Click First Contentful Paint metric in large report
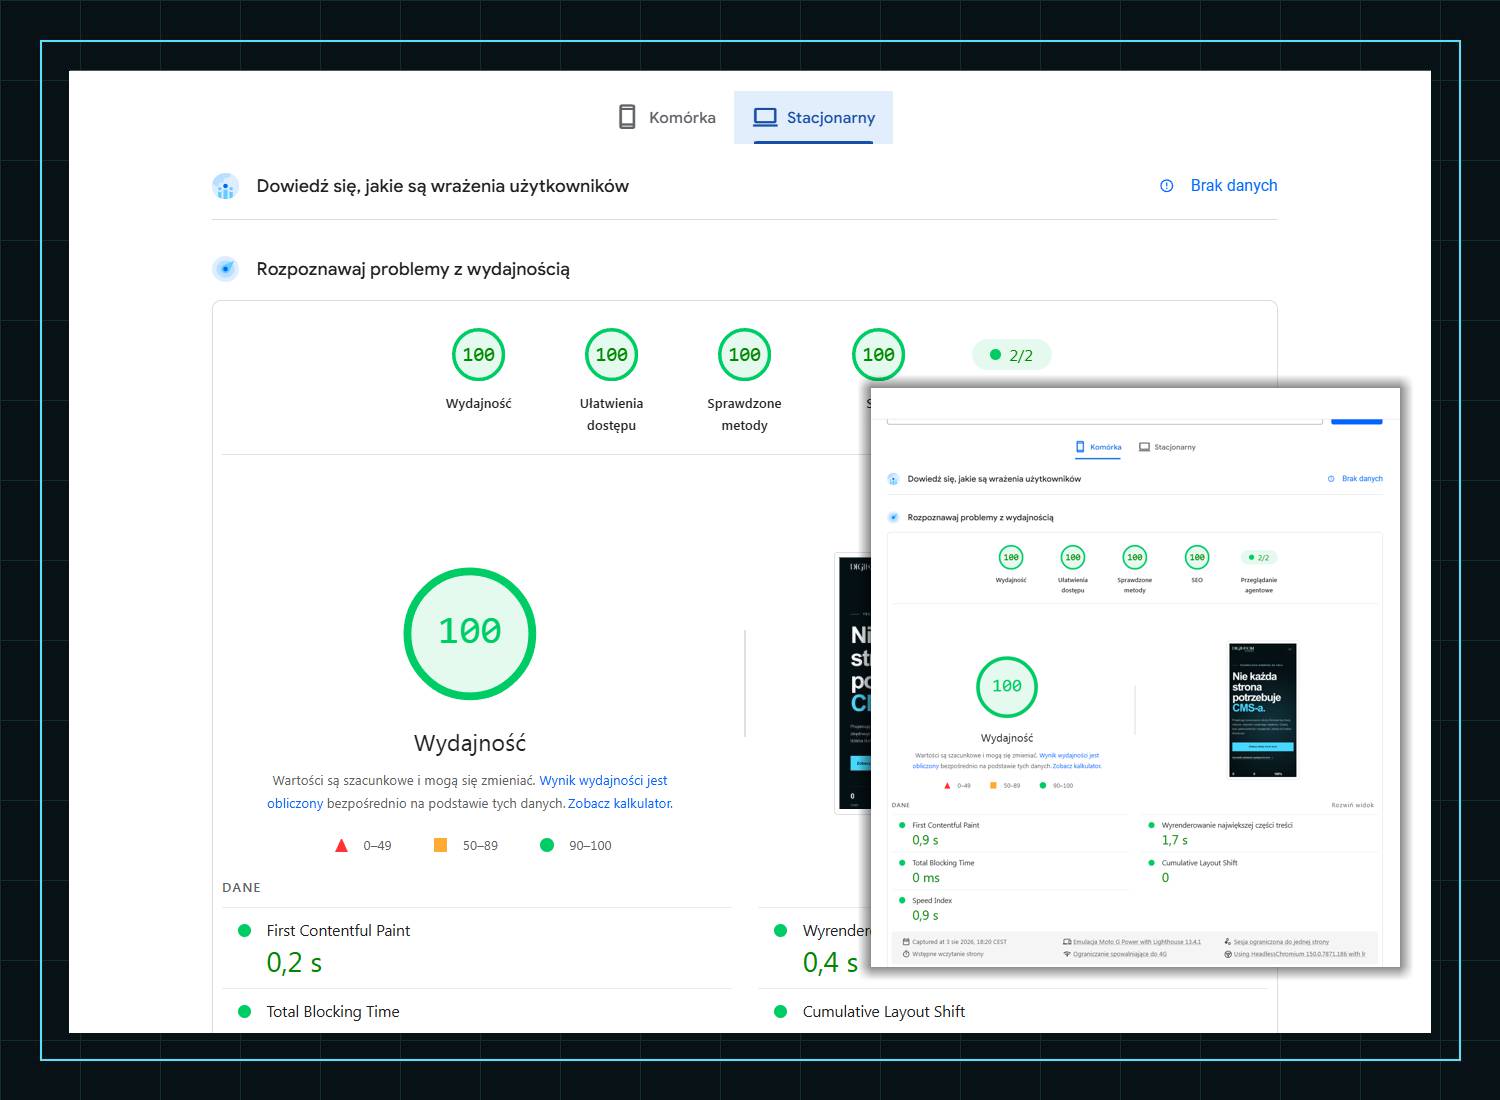1500x1100 pixels. [x=338, y=930]
